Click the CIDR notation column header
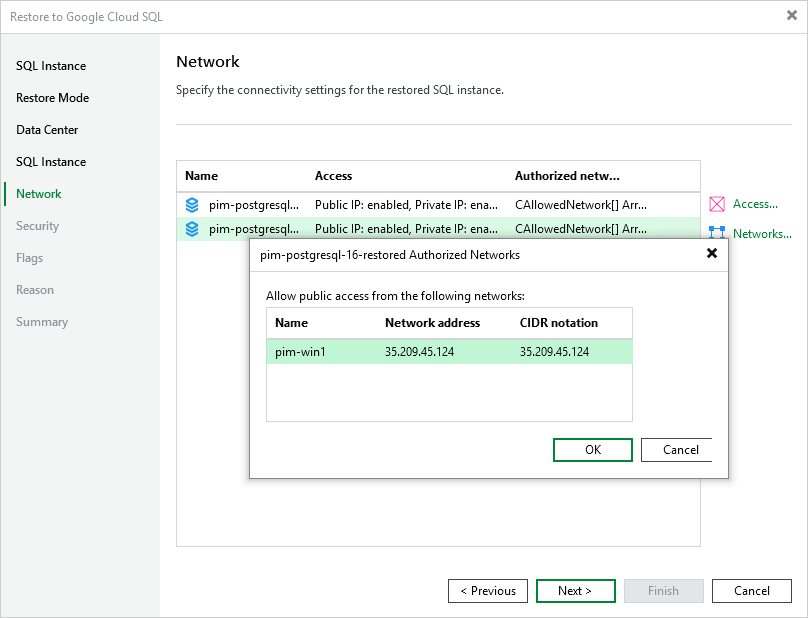 point(559,323)
